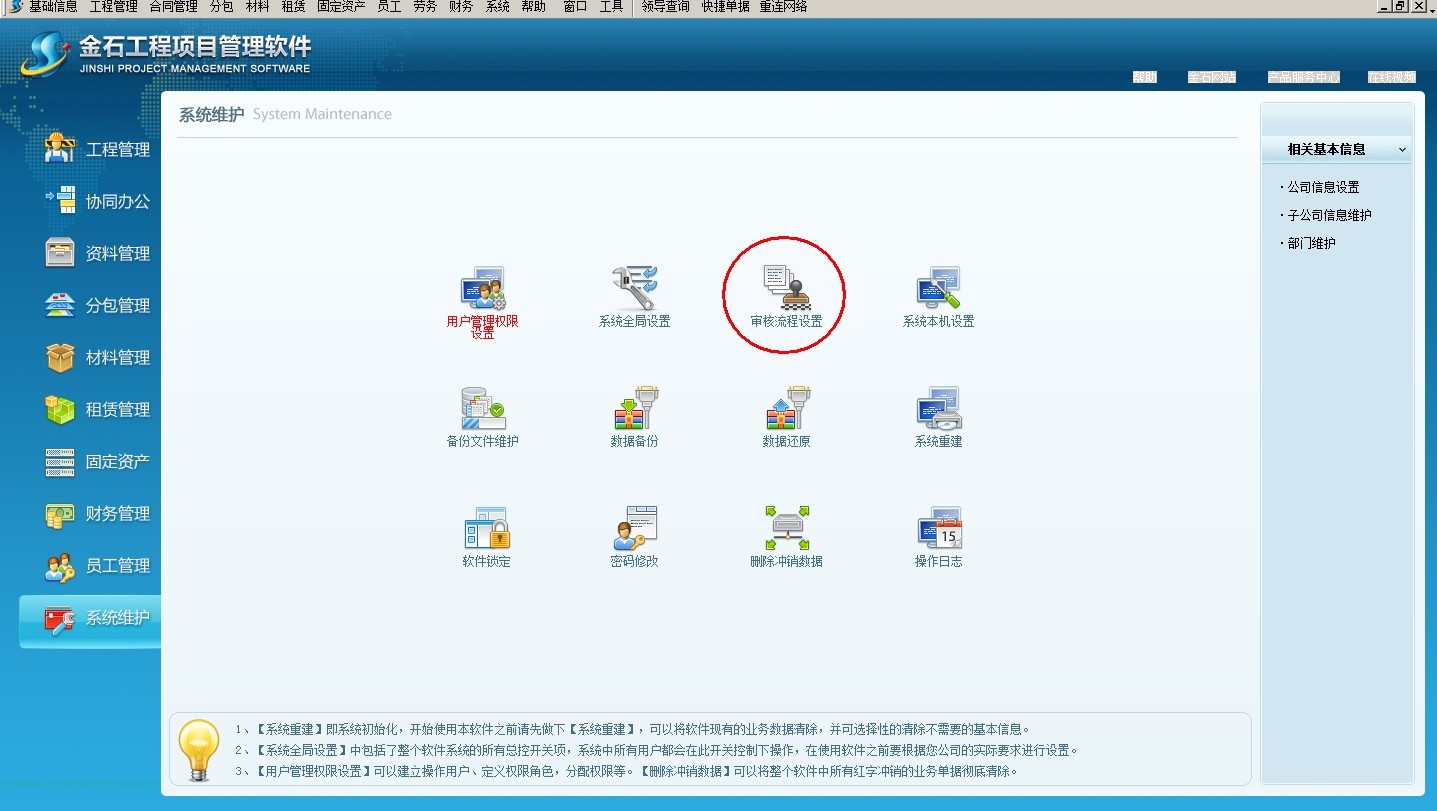
Task: Launch 数据备份 icon
Action: click(635, 409)
